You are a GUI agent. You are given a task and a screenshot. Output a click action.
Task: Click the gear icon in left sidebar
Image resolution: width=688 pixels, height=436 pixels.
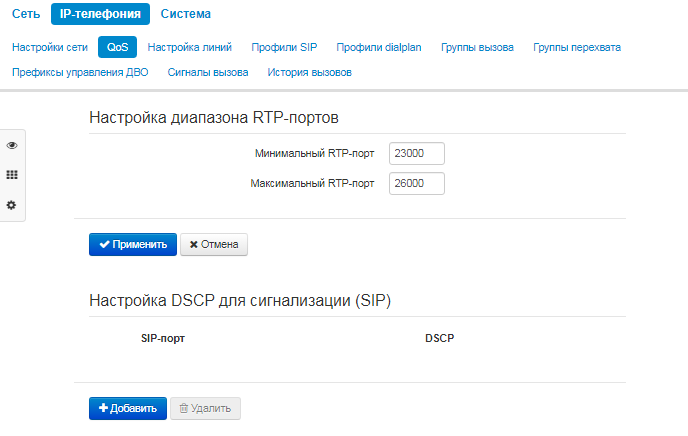click(12, 204)
